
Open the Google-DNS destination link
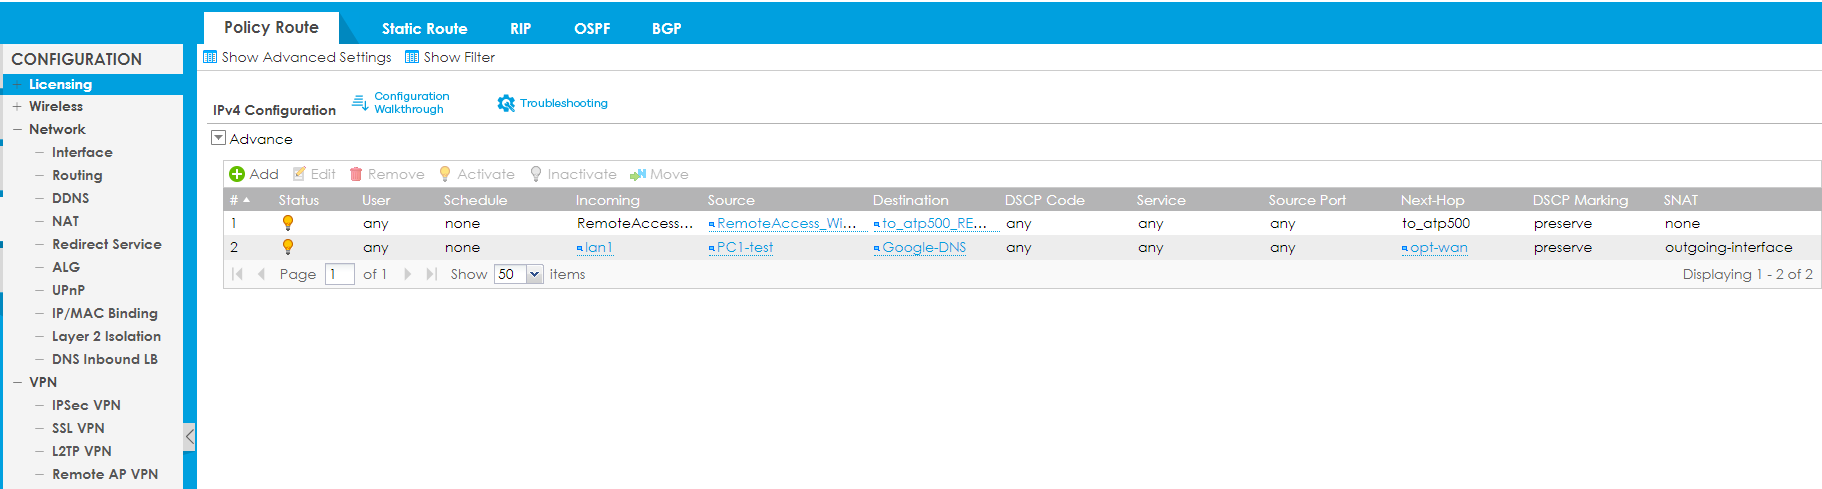pos(923,247)
